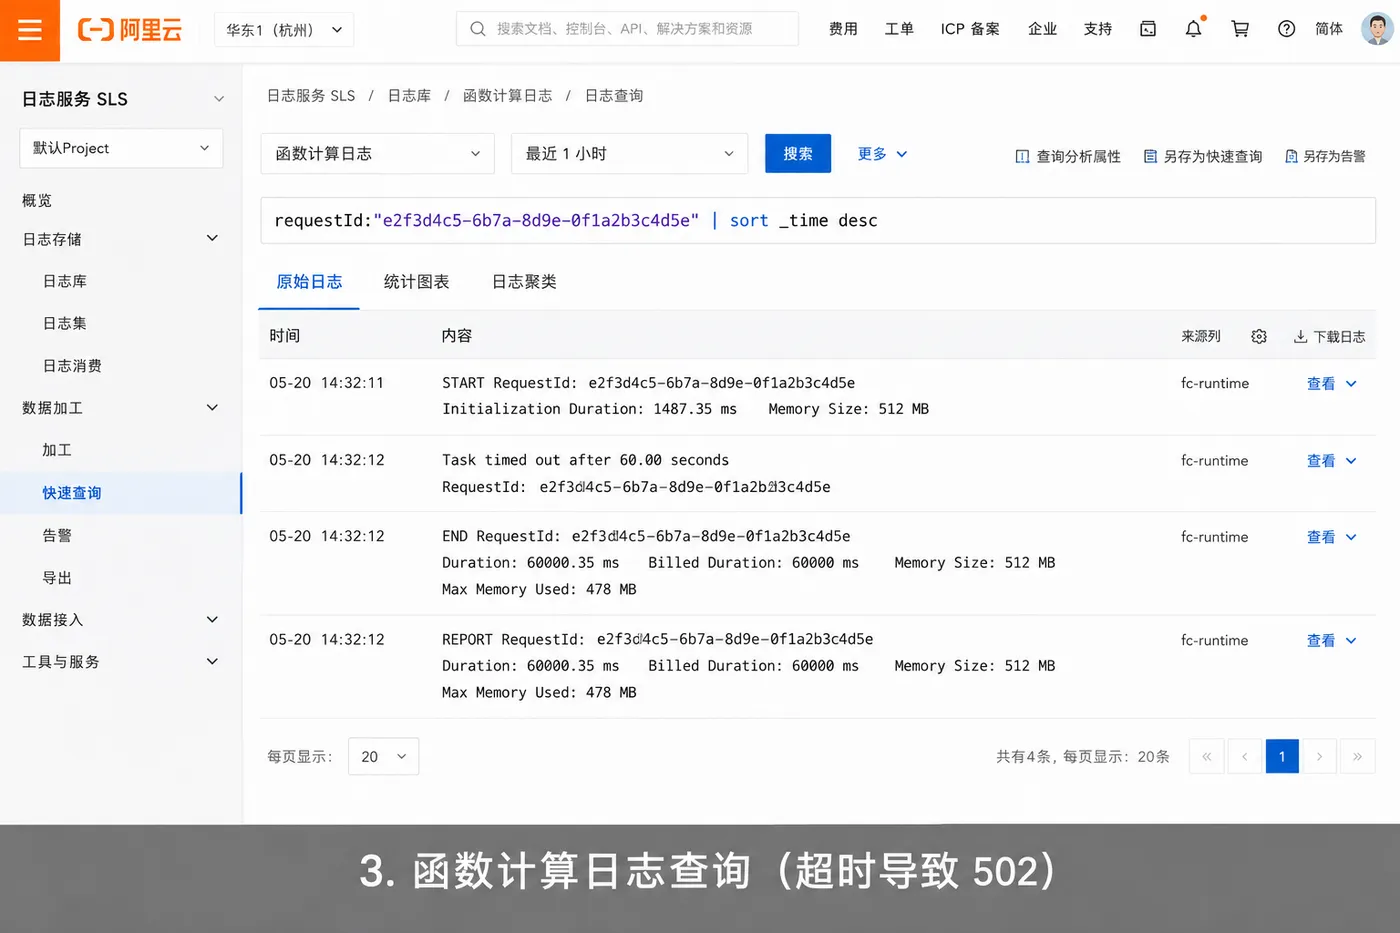The width and height of the screenshot is (1400, 933).
Task: Click the search magnifier icon
Action: coord(478,29)
